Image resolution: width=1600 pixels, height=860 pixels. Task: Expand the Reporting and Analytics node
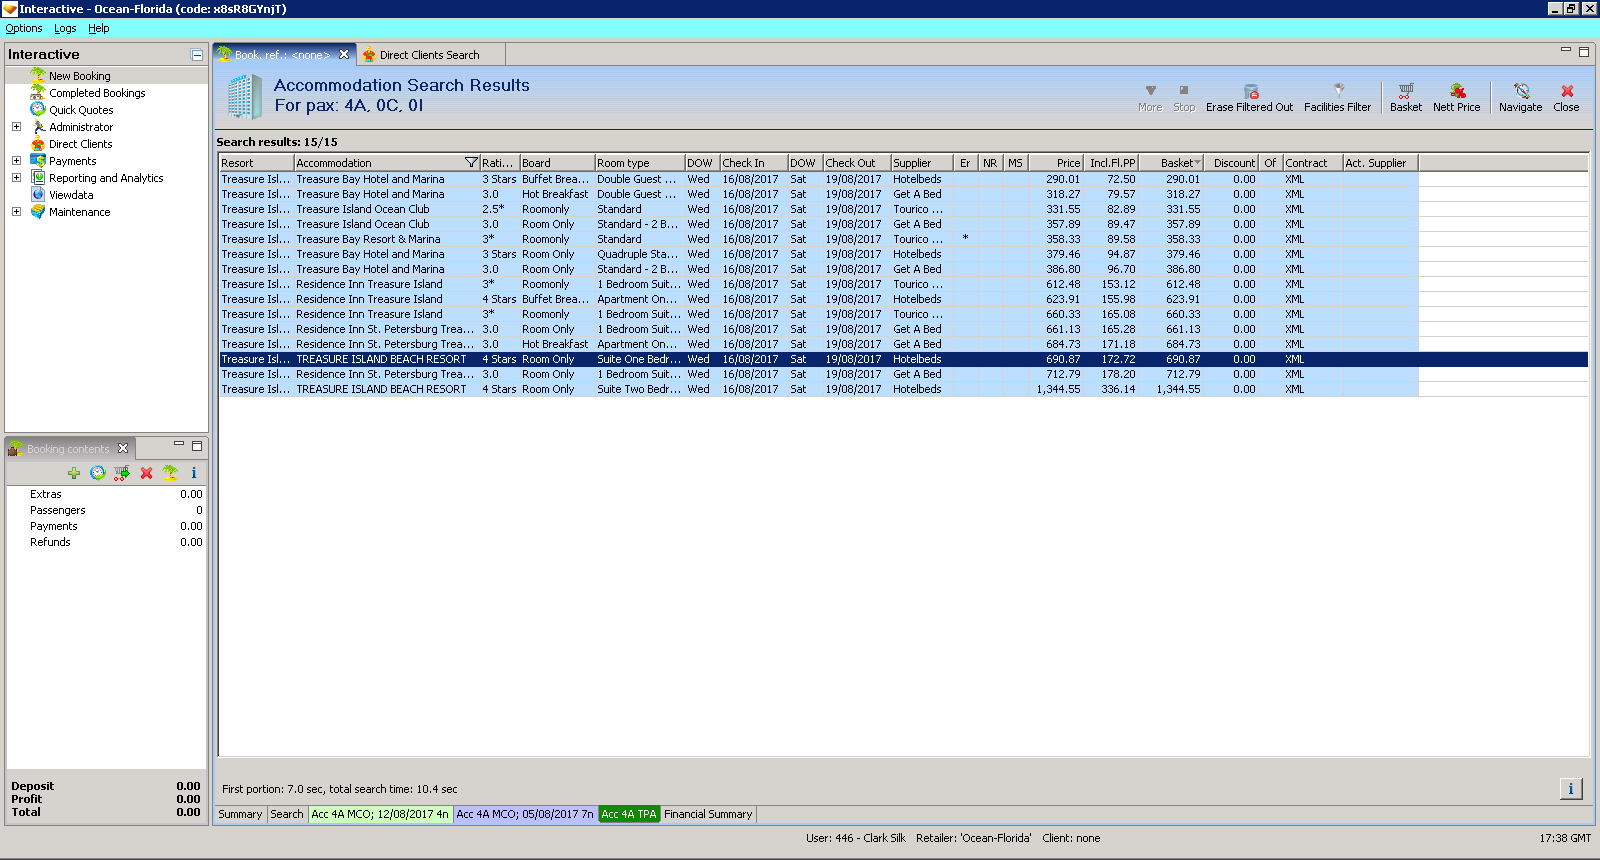(16, 178)
